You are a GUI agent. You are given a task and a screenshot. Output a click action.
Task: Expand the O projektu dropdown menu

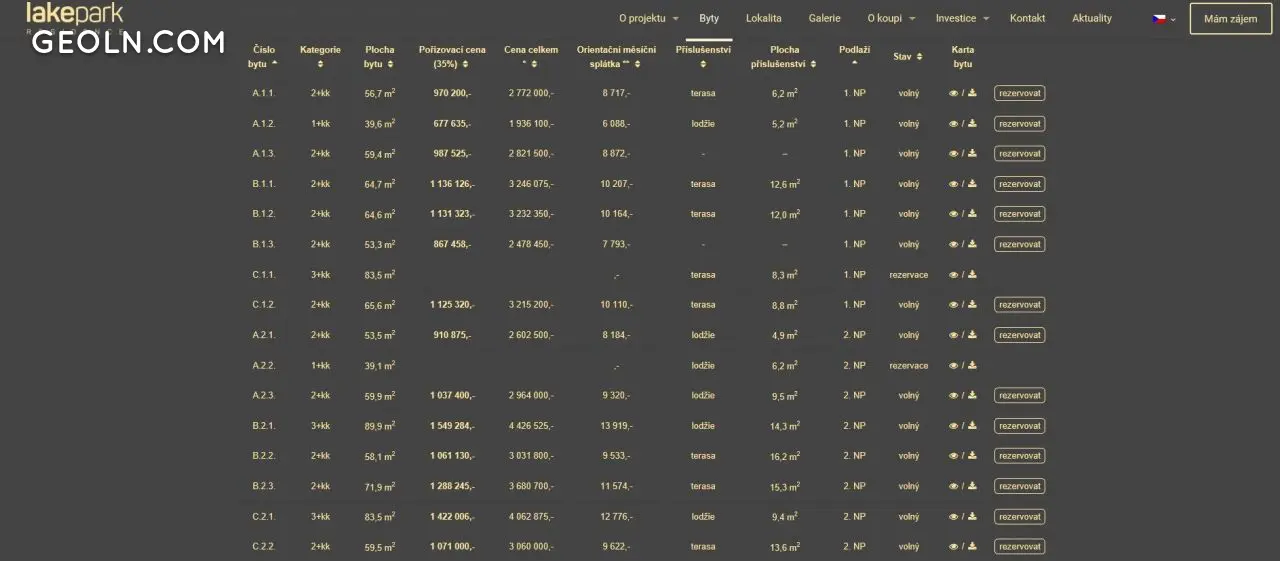click(x=648, y=18)
